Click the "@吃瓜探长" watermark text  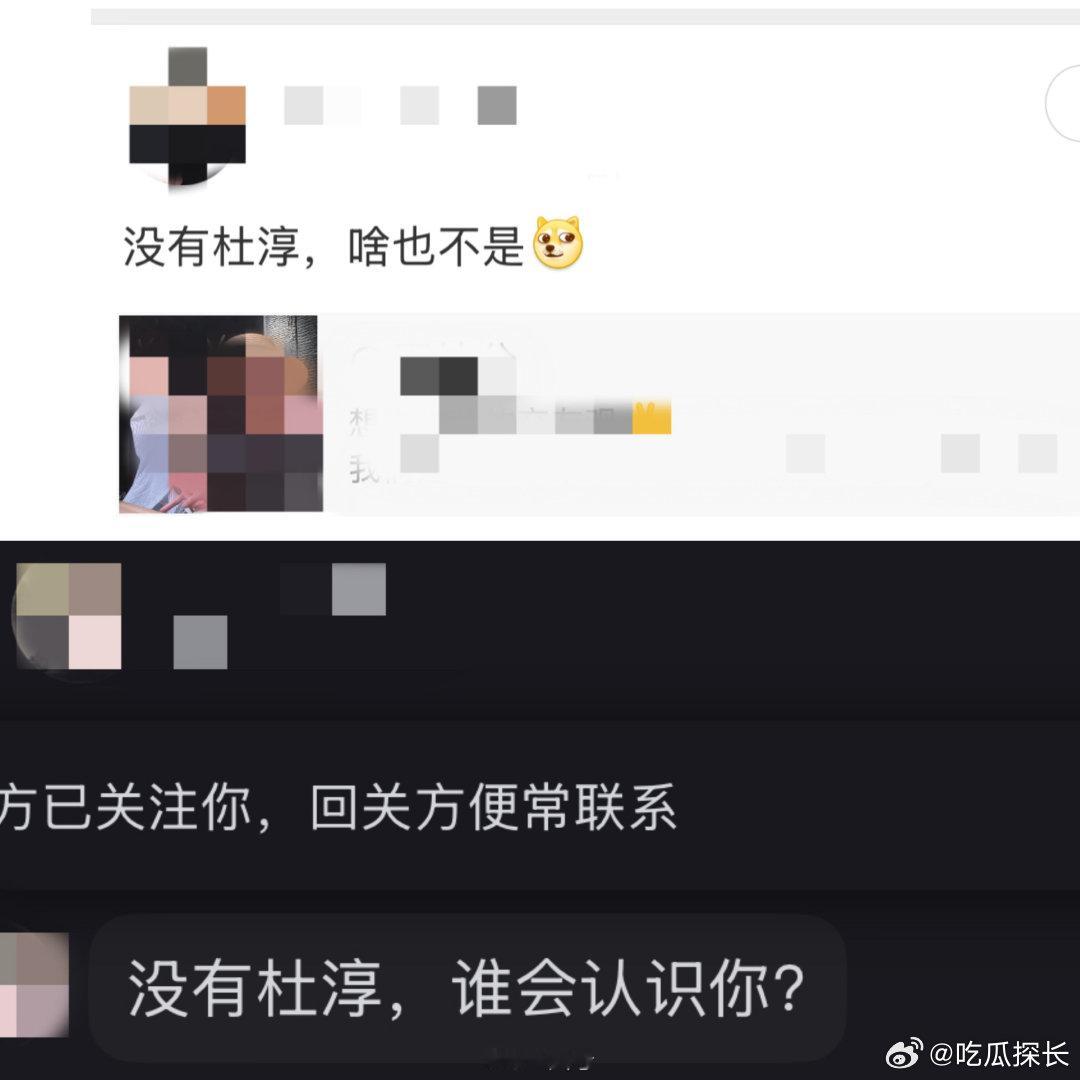1000,1055
